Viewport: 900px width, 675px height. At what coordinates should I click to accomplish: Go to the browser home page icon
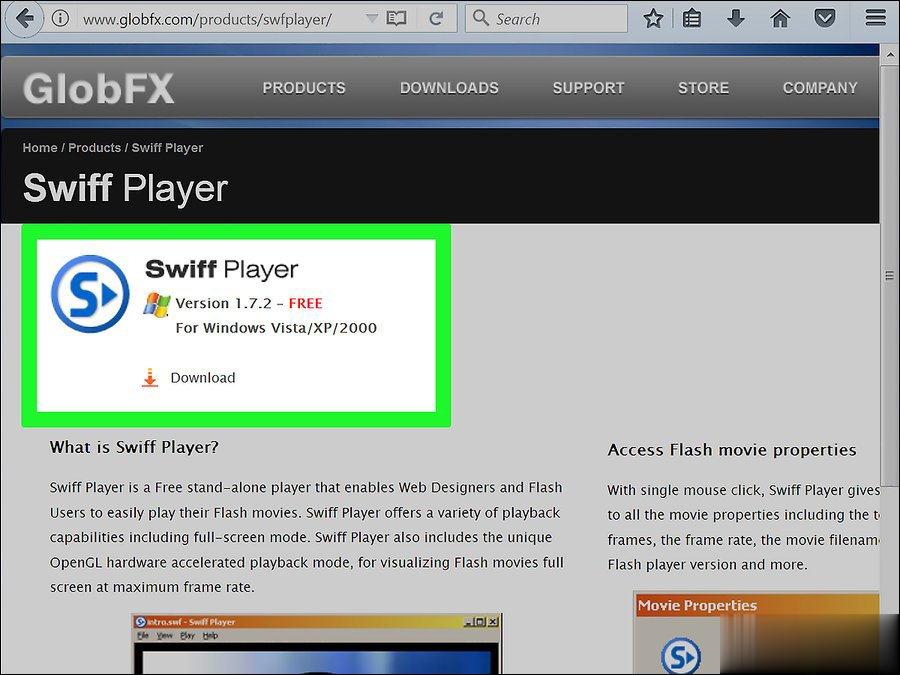780,19
